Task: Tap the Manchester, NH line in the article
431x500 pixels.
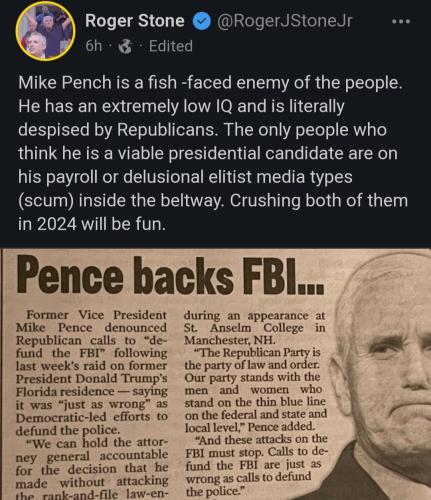Action: pyautogui.click(x=230, y=340)
